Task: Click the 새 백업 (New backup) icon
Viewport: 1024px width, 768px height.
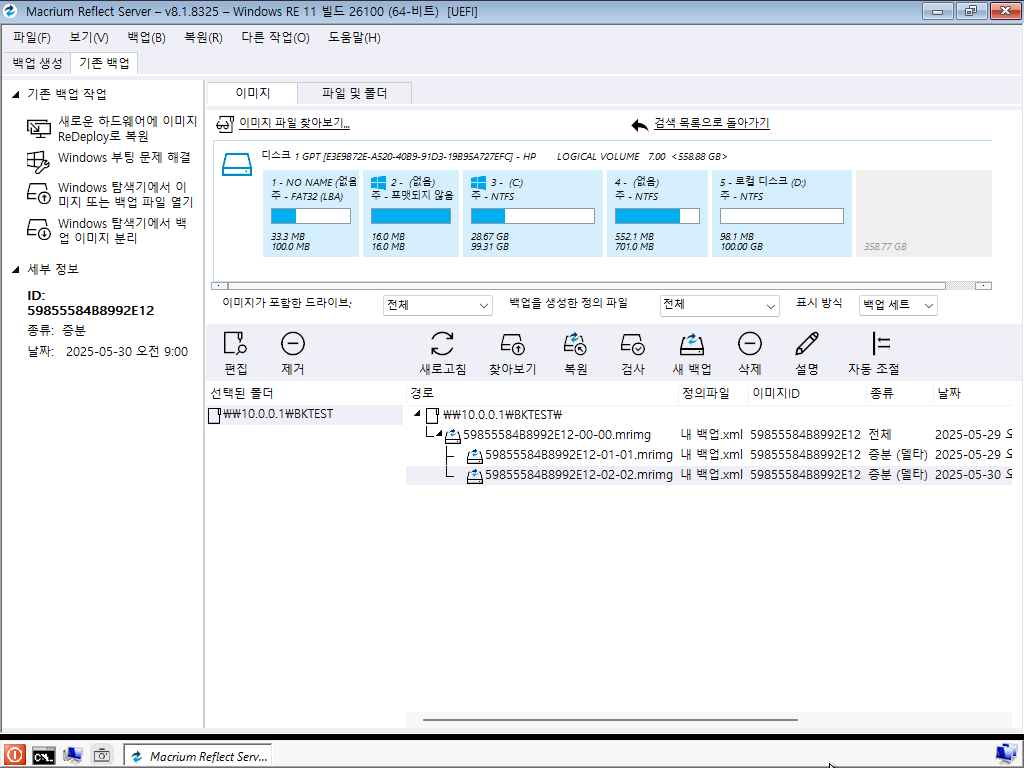Action: [692, 344]
